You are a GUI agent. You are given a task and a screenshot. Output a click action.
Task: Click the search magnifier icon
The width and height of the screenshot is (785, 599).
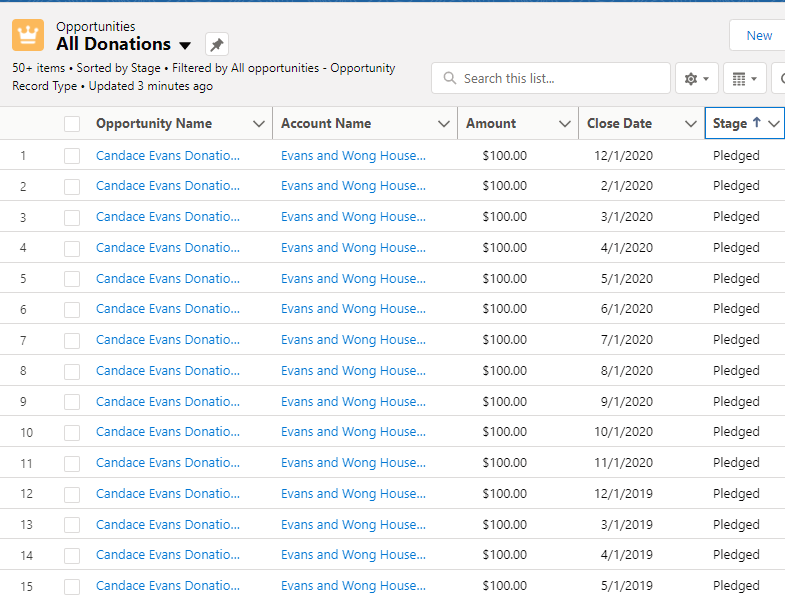450,78
